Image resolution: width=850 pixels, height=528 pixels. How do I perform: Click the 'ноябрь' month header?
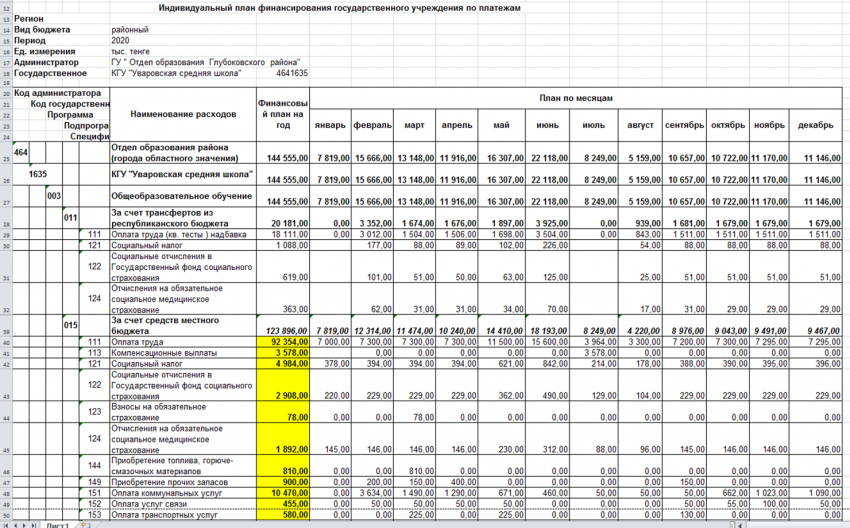(x=769, y=125)
